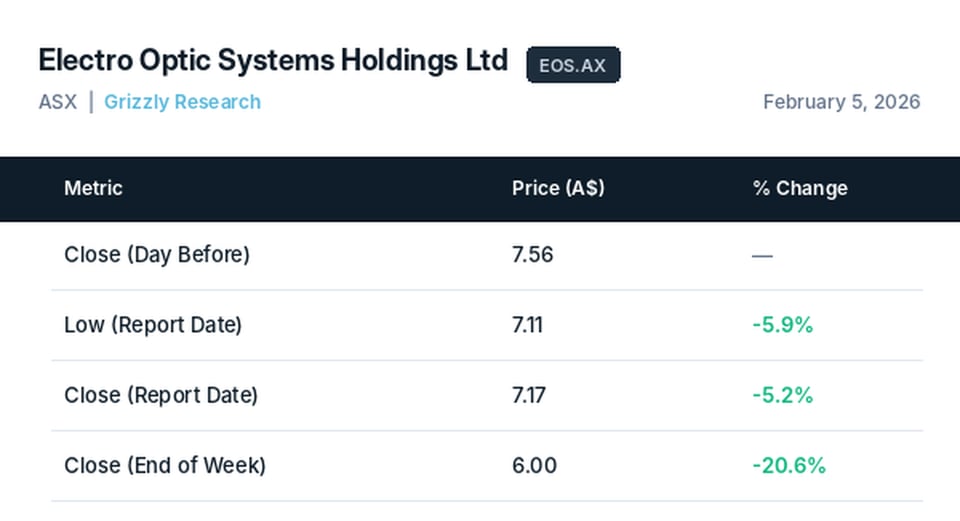
Task: Click the EOS.AX ticker badge
Action: [573, 65]
